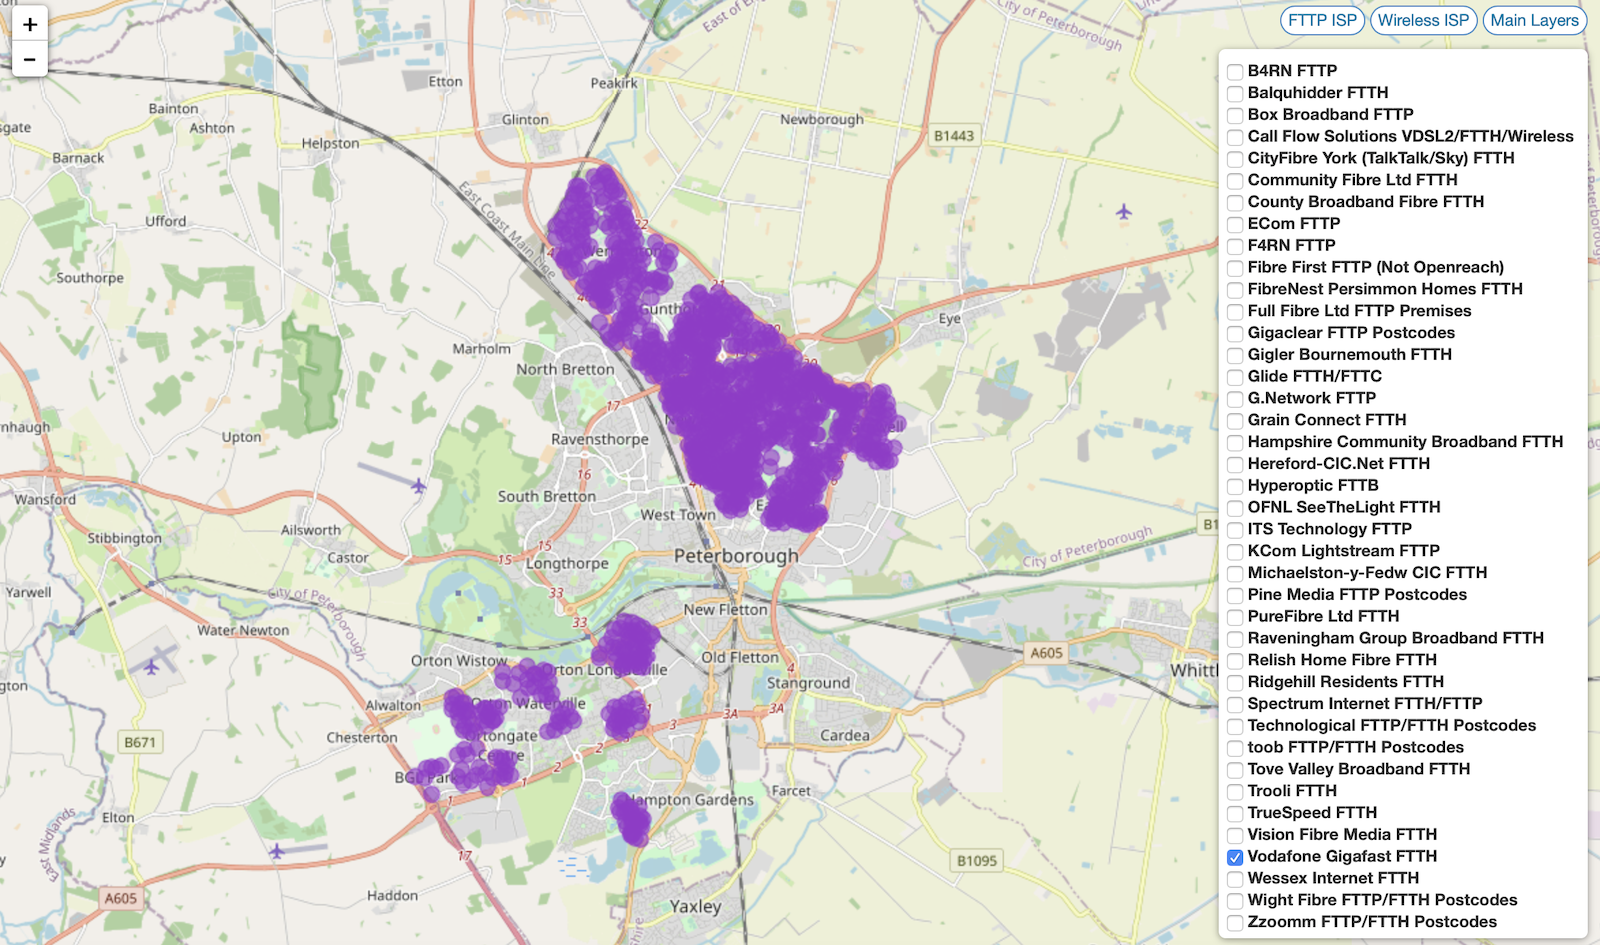Enable the B4RN FTTP layer
The image size is (1600, 945).
(x=1235, y=72)
